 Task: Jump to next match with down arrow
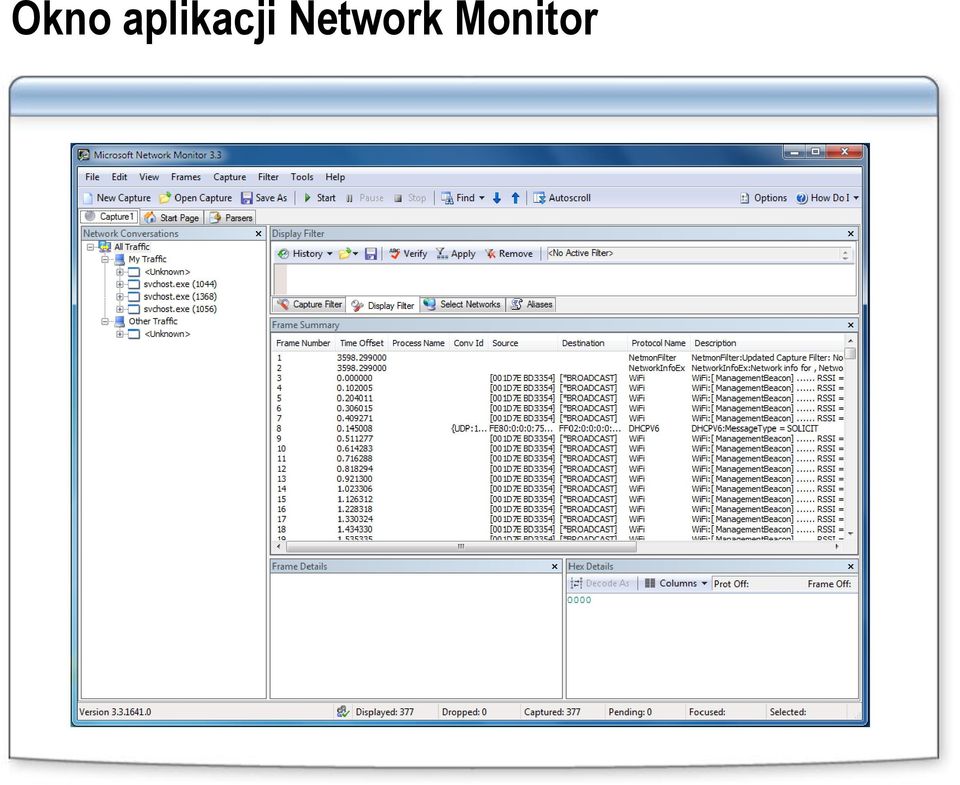tap(497, 198)
